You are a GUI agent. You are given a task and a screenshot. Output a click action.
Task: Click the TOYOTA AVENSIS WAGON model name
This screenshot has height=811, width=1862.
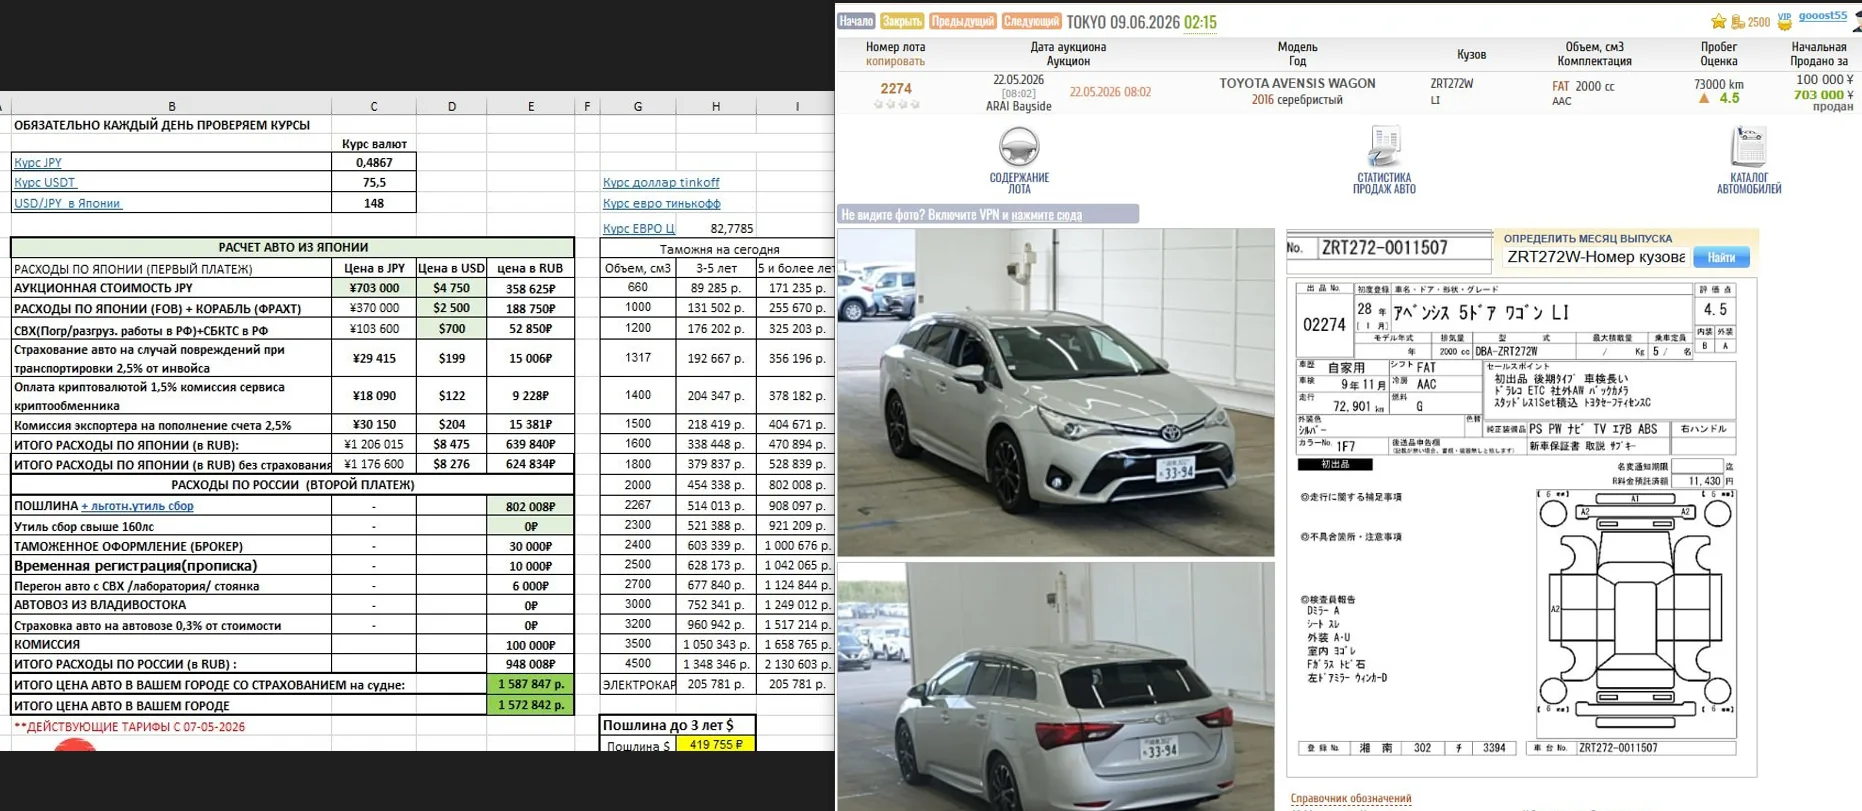point(1297,84)
